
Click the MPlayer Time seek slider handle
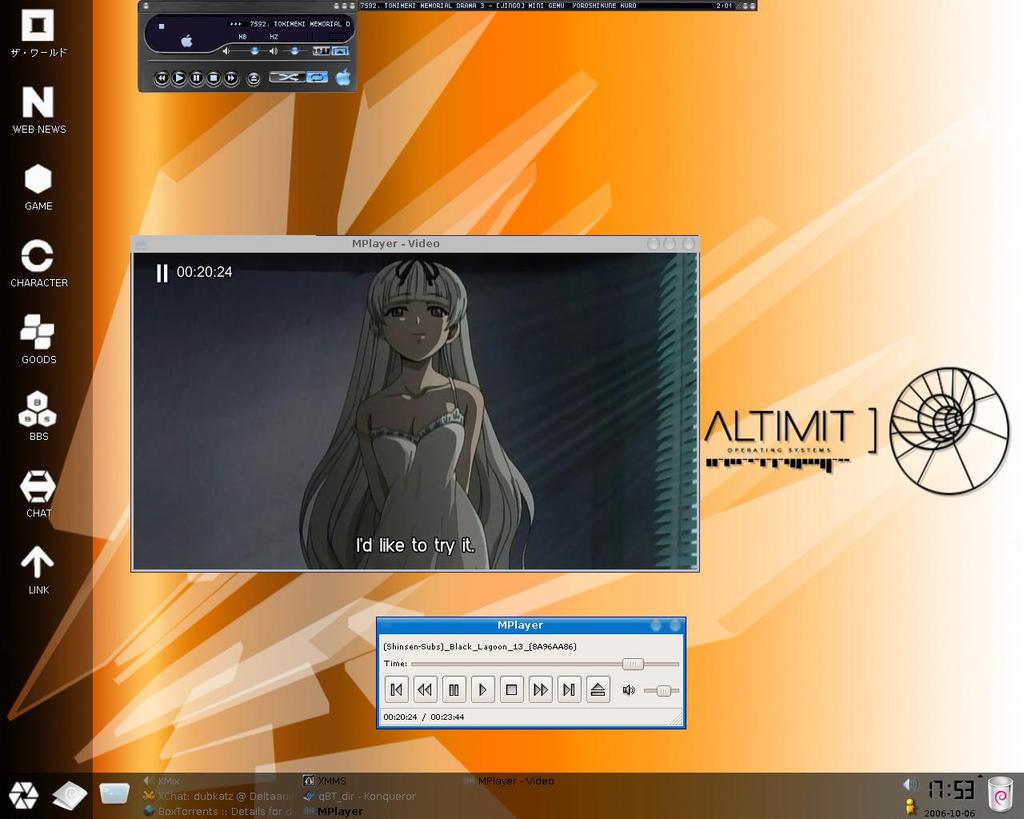[x=632, y=664]
